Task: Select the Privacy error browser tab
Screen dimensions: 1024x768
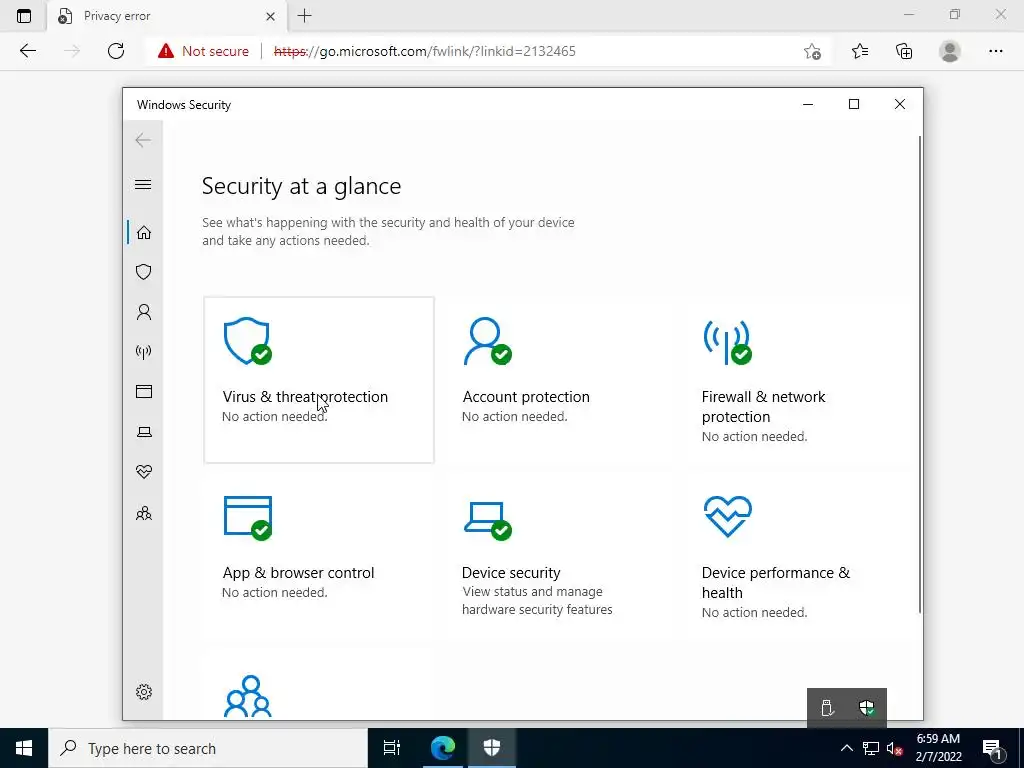Action: (x=167, y=16)
